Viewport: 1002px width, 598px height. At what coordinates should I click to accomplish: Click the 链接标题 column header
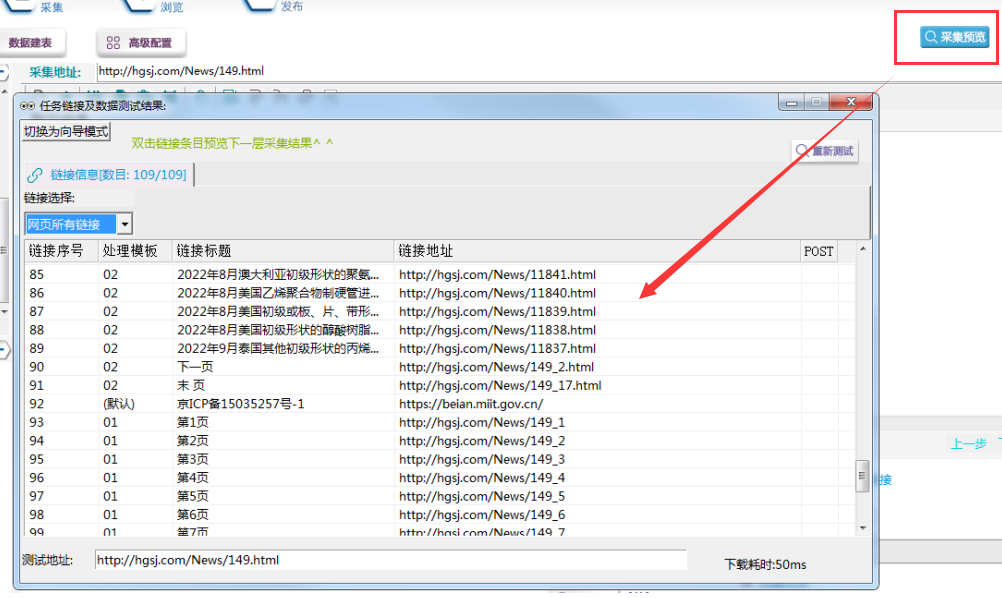(x=283, y=251)
